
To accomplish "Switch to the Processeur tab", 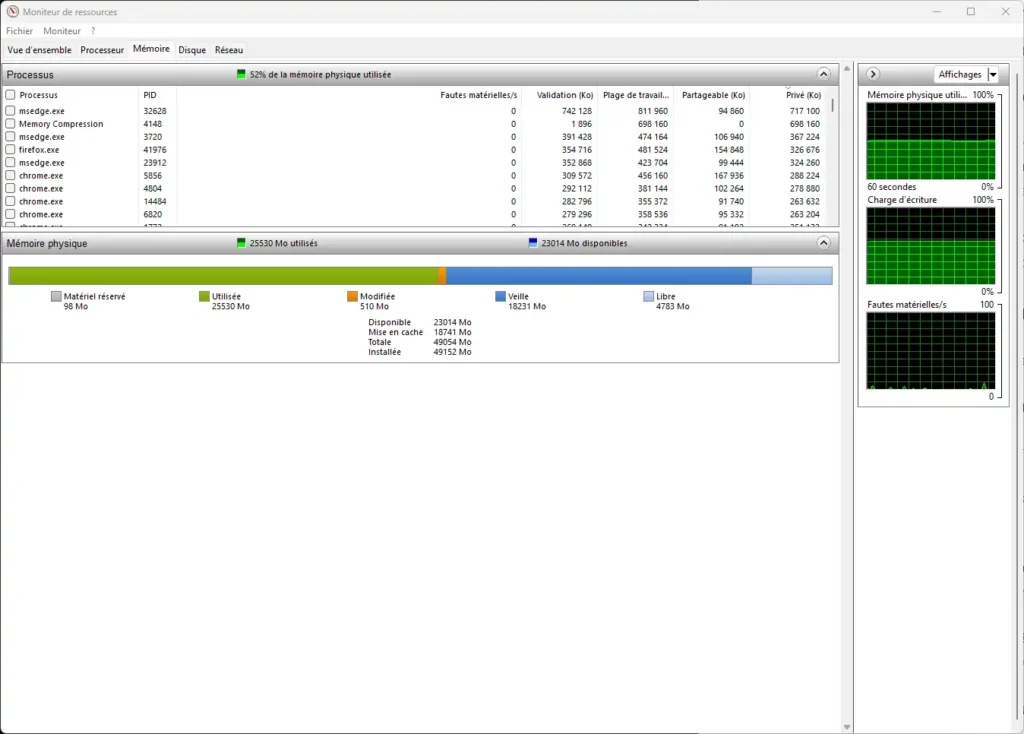I will click(x=102, y=50).
